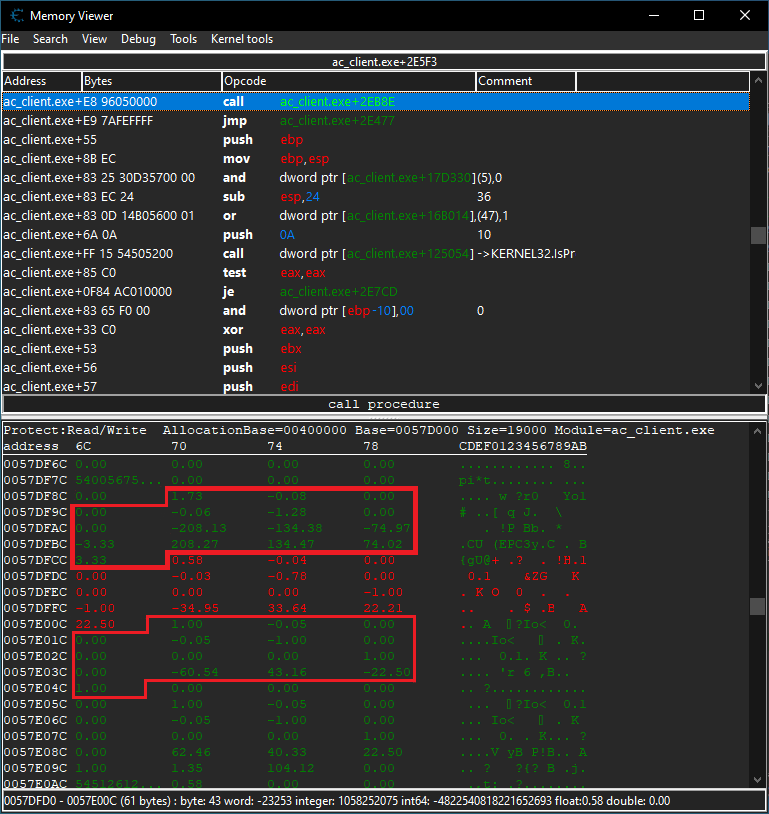Open the Search menu
Image resolution: width=769 pixels, height=814 pixels.
pos(50,39)
